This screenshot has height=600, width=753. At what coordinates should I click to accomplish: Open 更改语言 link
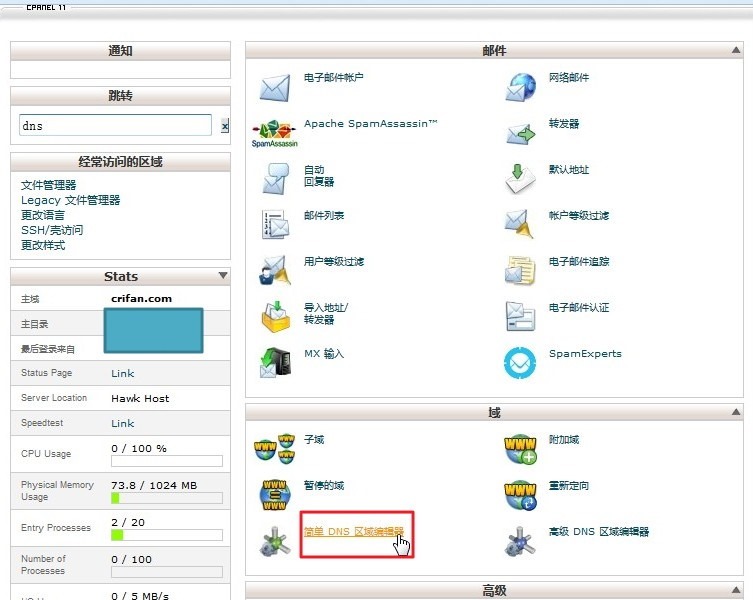point(43,215)
